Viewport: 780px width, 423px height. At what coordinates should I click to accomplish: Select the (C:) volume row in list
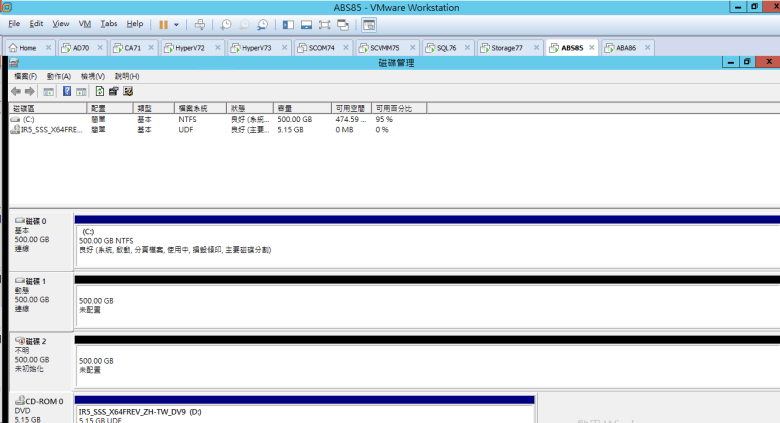tap(28, 118)
